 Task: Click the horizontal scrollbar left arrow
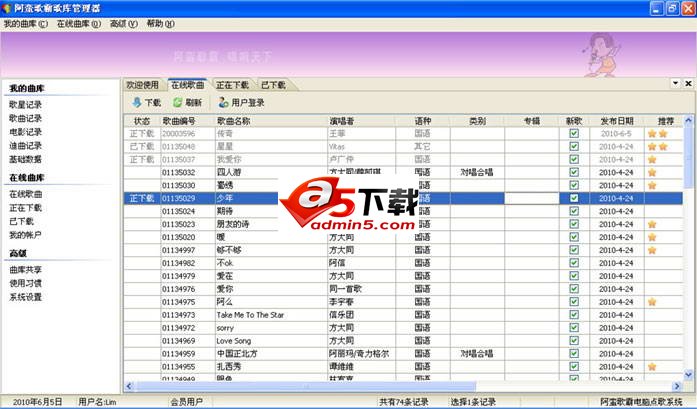[x=129, y=386]
